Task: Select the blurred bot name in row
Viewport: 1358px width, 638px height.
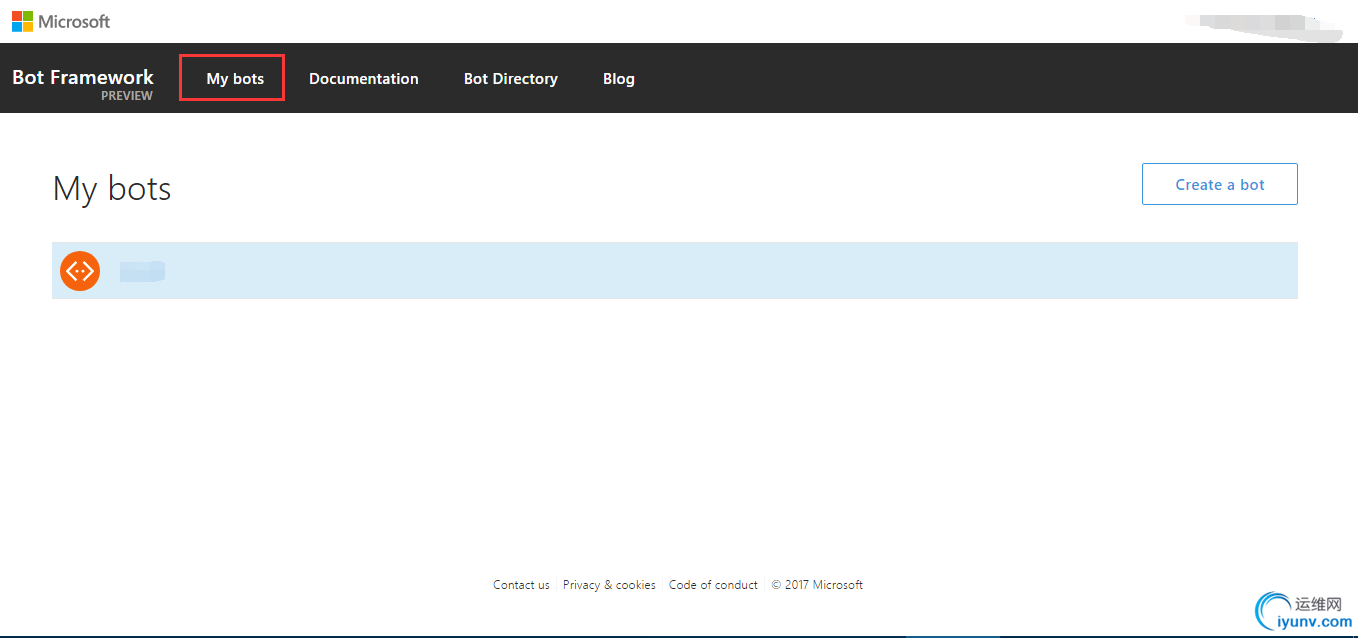Action: [x=142, y=271]
